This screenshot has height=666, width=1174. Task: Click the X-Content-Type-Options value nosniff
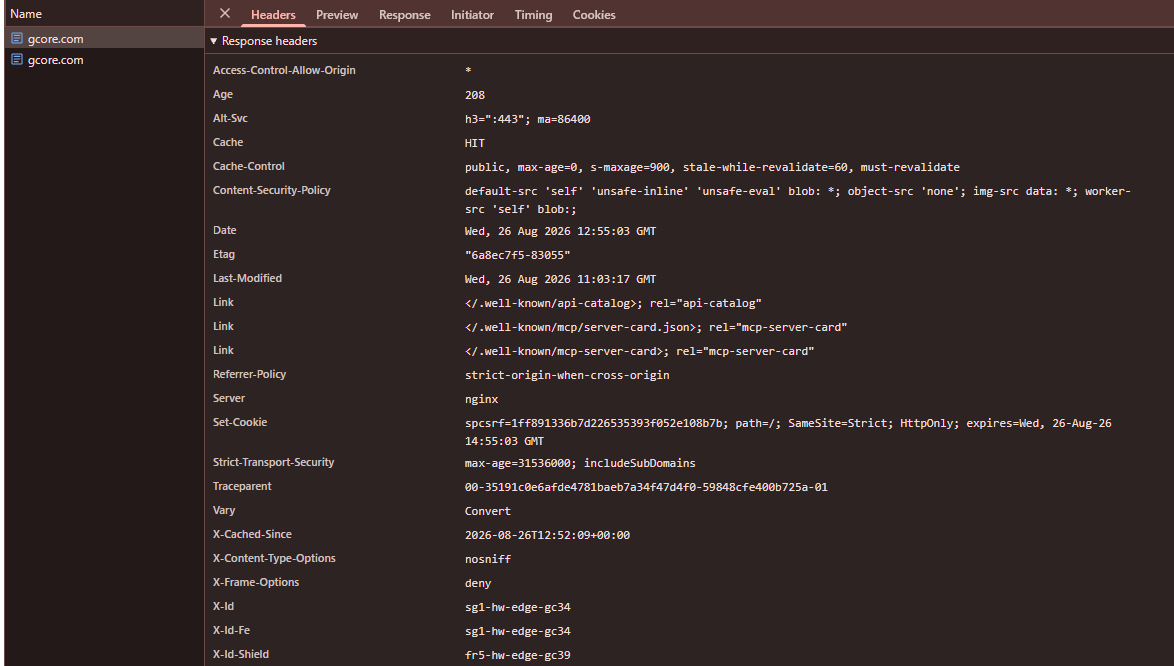(487, 559)
